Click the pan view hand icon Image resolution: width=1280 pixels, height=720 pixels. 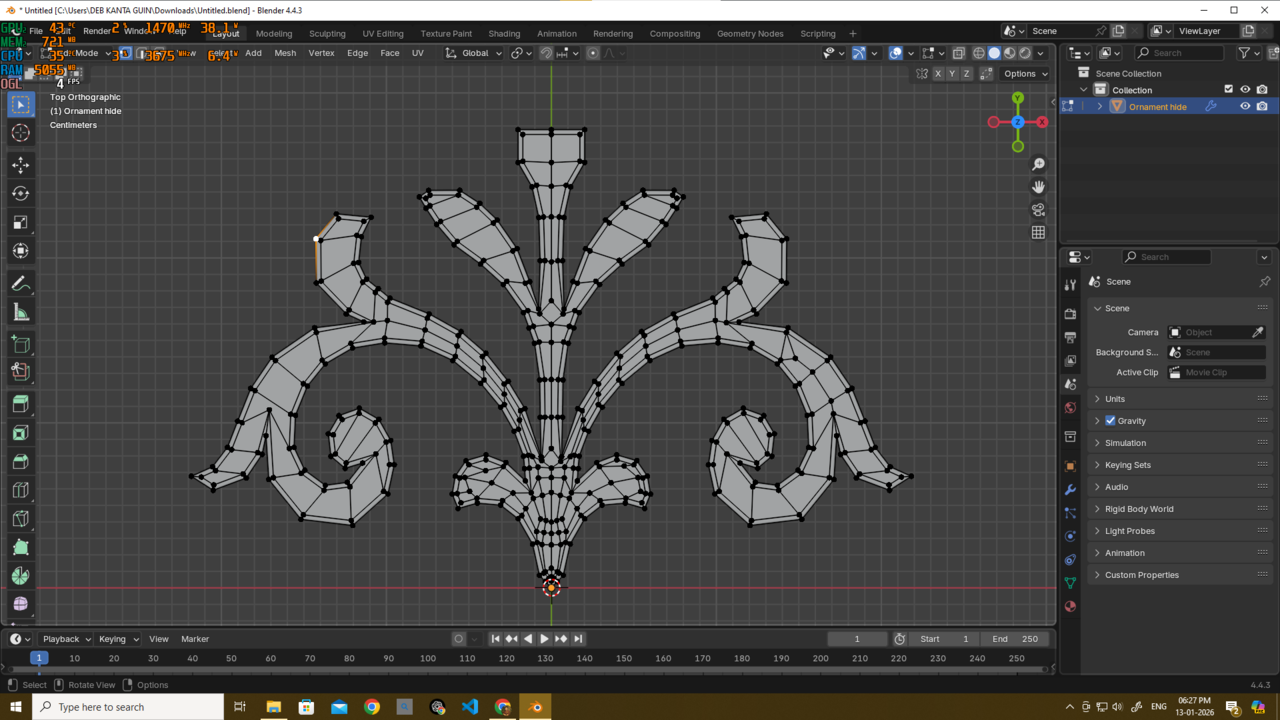point(1038,187)
